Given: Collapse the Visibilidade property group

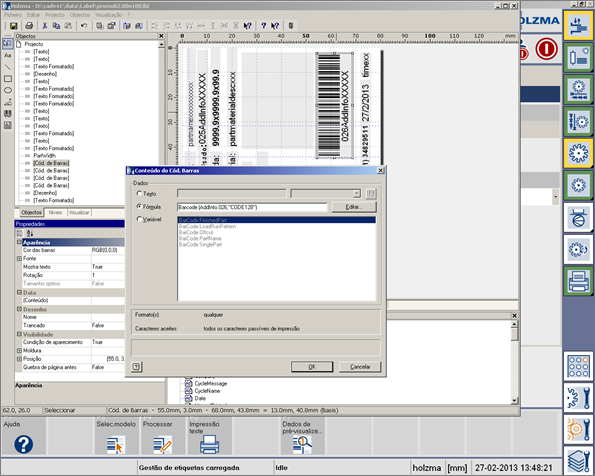Looking at the screenshot, I should point(19,334).
